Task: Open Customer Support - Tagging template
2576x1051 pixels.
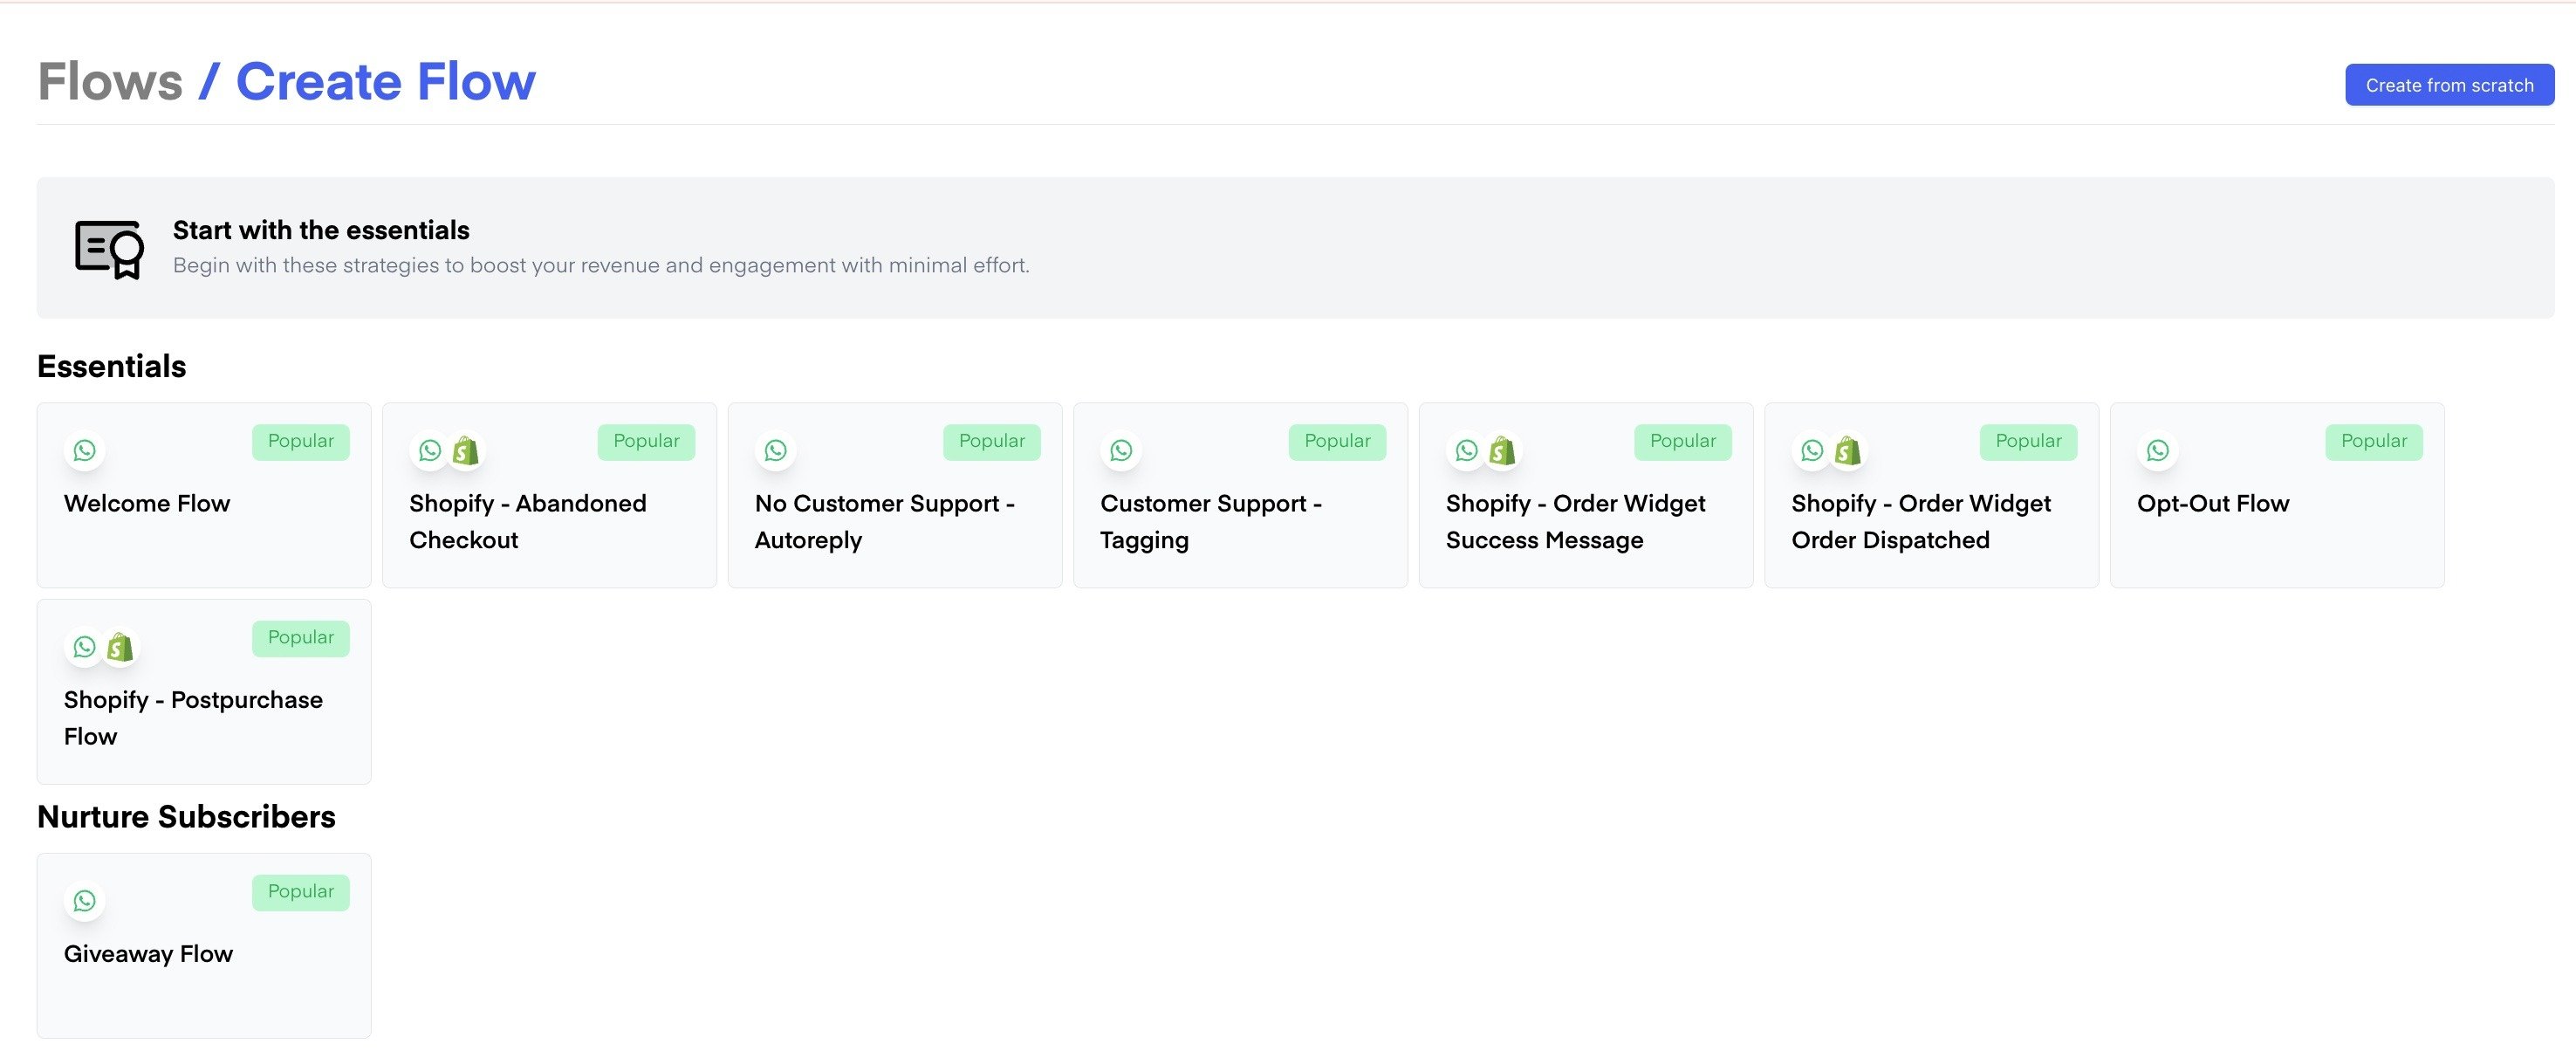Action: pos(1240,495)
